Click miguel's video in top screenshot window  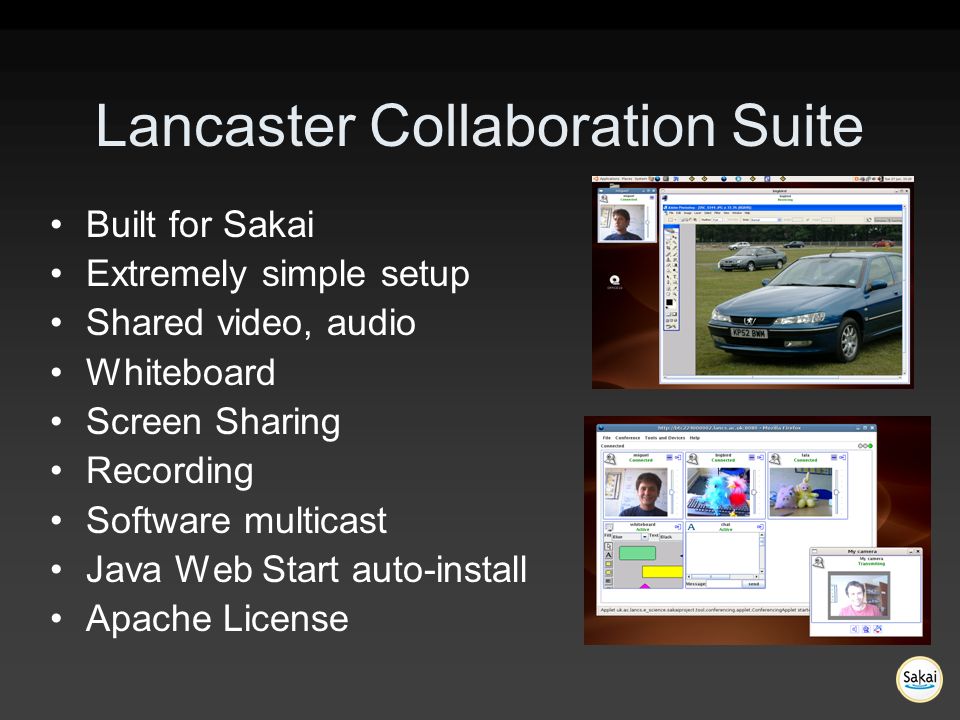(623, 223)
